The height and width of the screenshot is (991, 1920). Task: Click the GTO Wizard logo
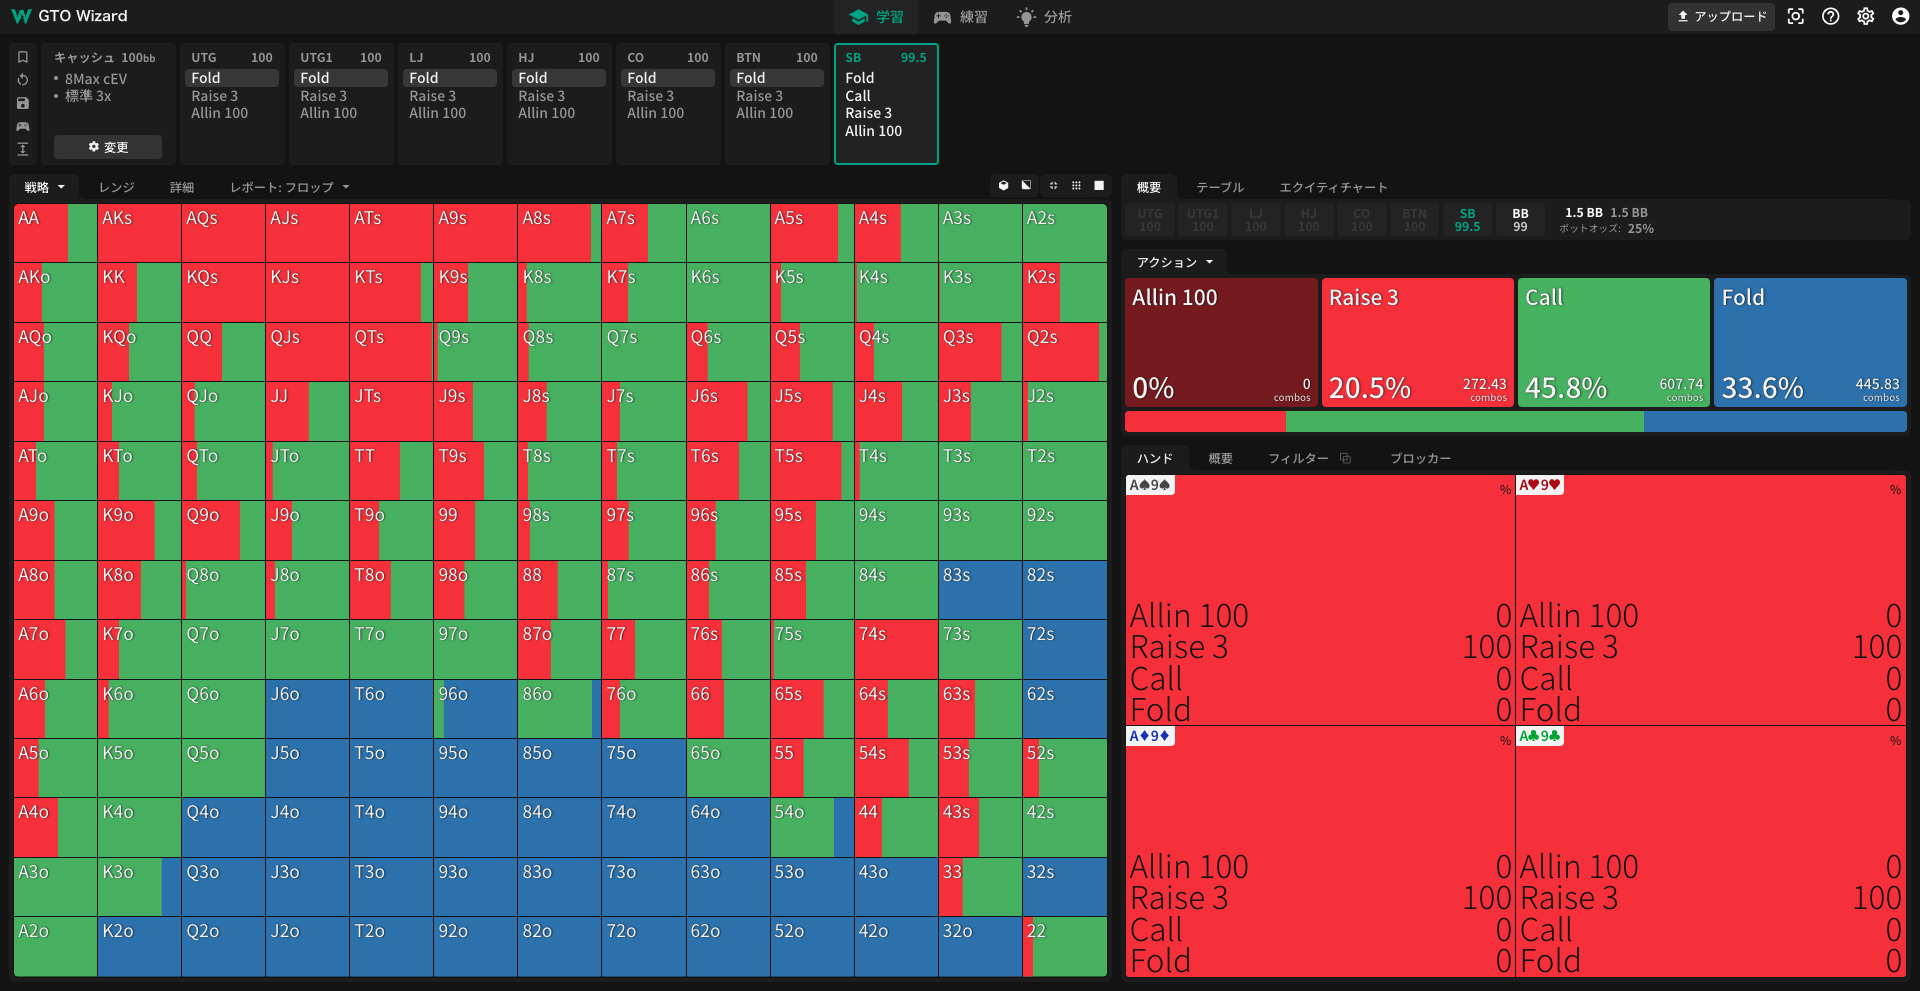[69, 16]
